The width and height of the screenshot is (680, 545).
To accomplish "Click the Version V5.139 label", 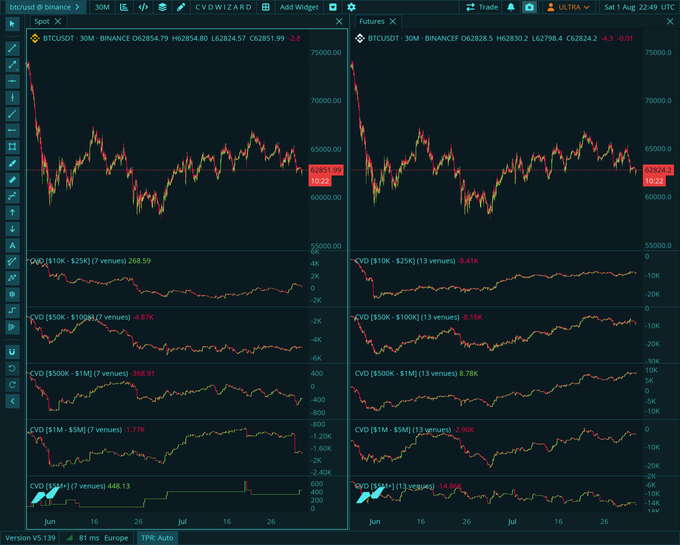I will tap(30, 538).
